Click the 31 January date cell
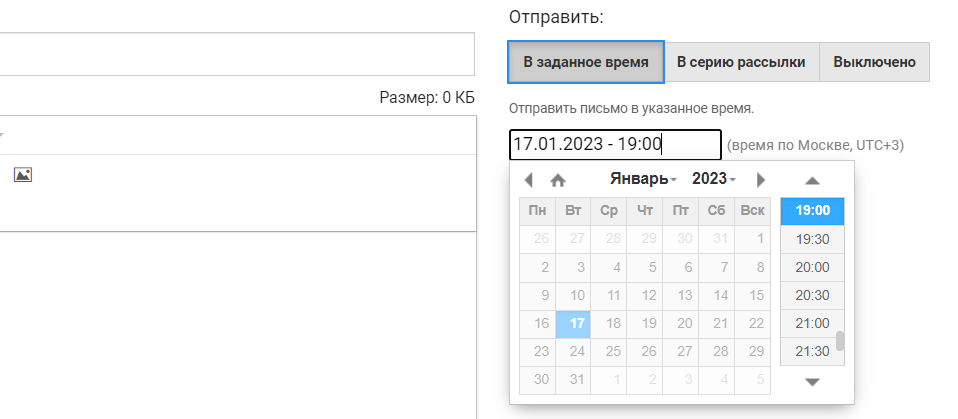 tap(574, 380)
